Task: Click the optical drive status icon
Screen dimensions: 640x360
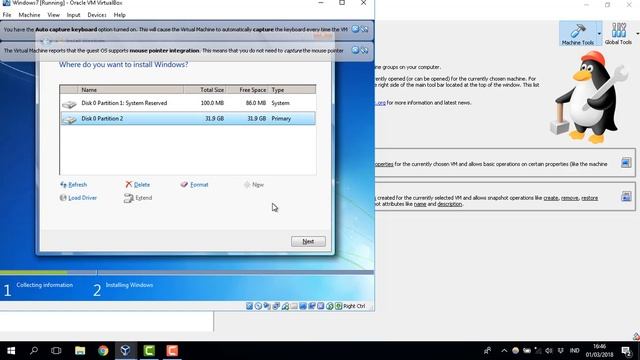Action: pyautogui.click(x=258, y=306)
